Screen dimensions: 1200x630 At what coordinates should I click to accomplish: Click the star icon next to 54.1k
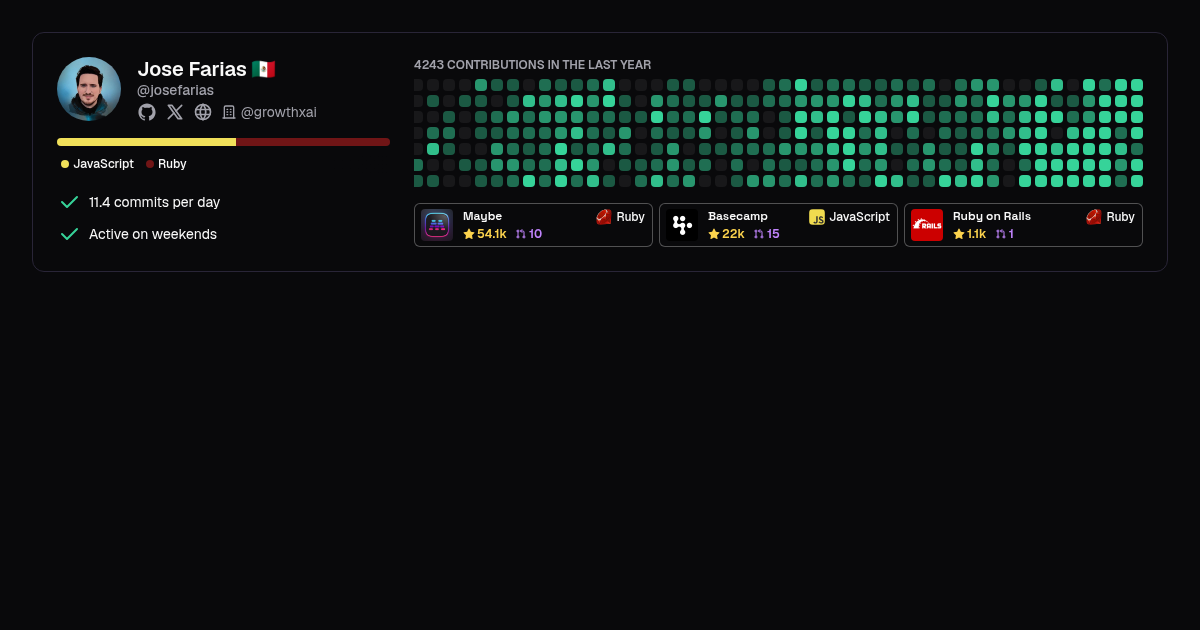point(469,234)
